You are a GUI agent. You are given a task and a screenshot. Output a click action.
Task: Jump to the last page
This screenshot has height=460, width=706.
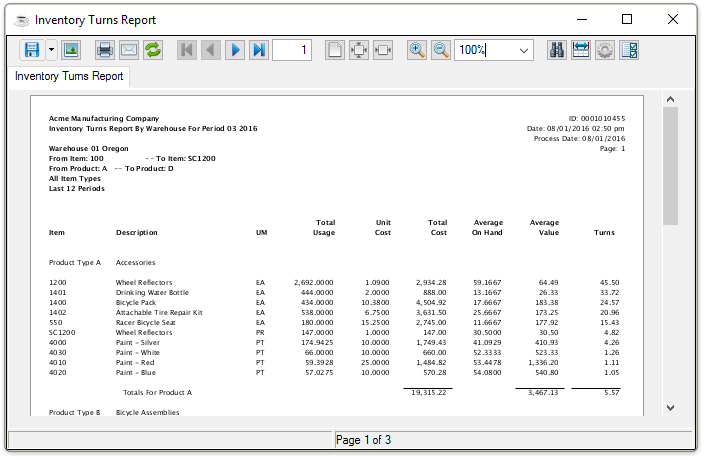click(x=259, y=50)
